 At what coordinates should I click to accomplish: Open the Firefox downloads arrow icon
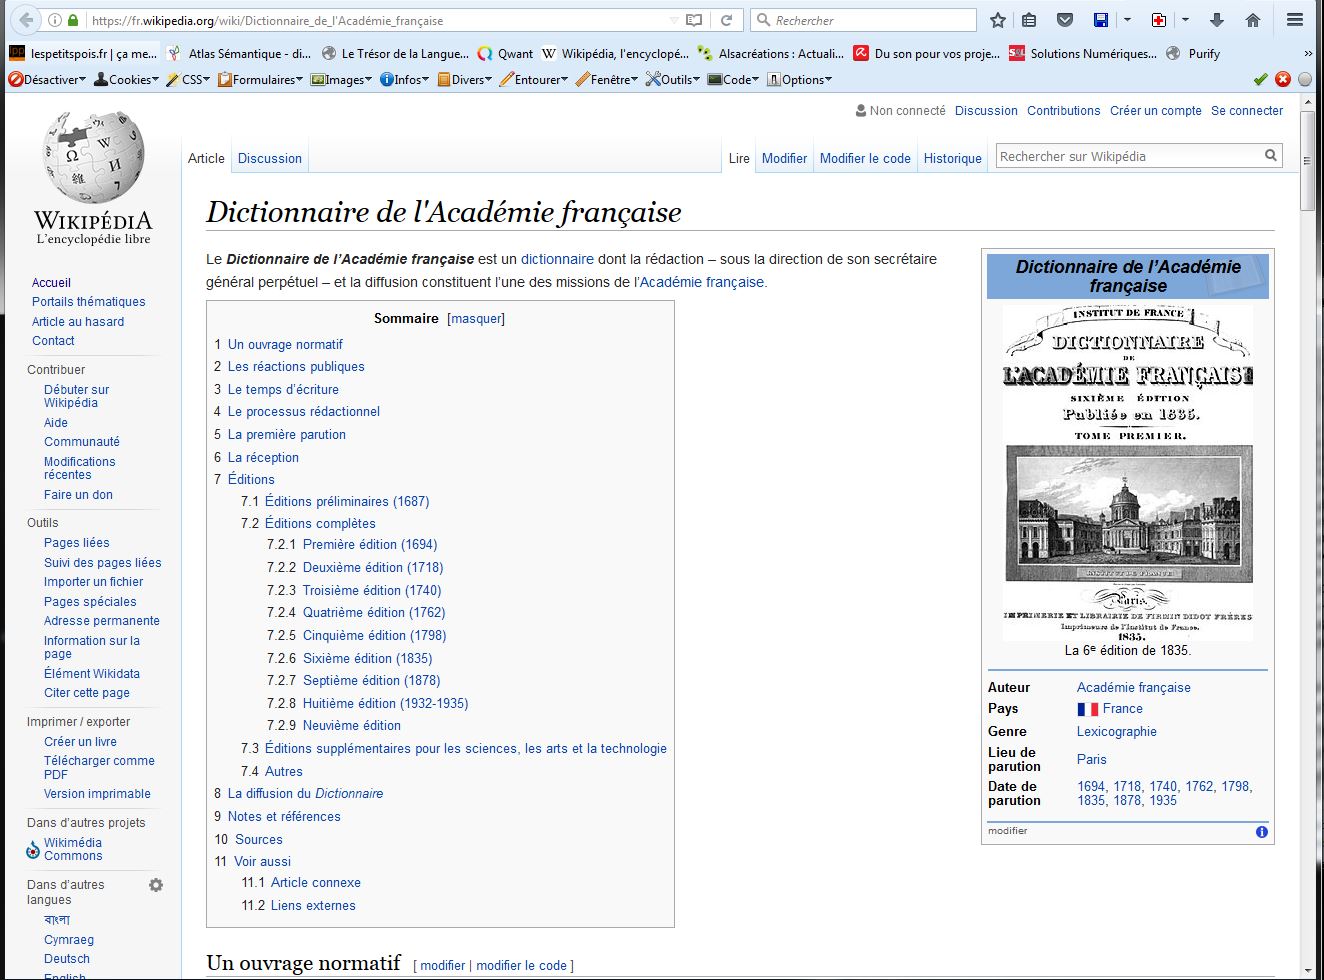[1217, 20]
